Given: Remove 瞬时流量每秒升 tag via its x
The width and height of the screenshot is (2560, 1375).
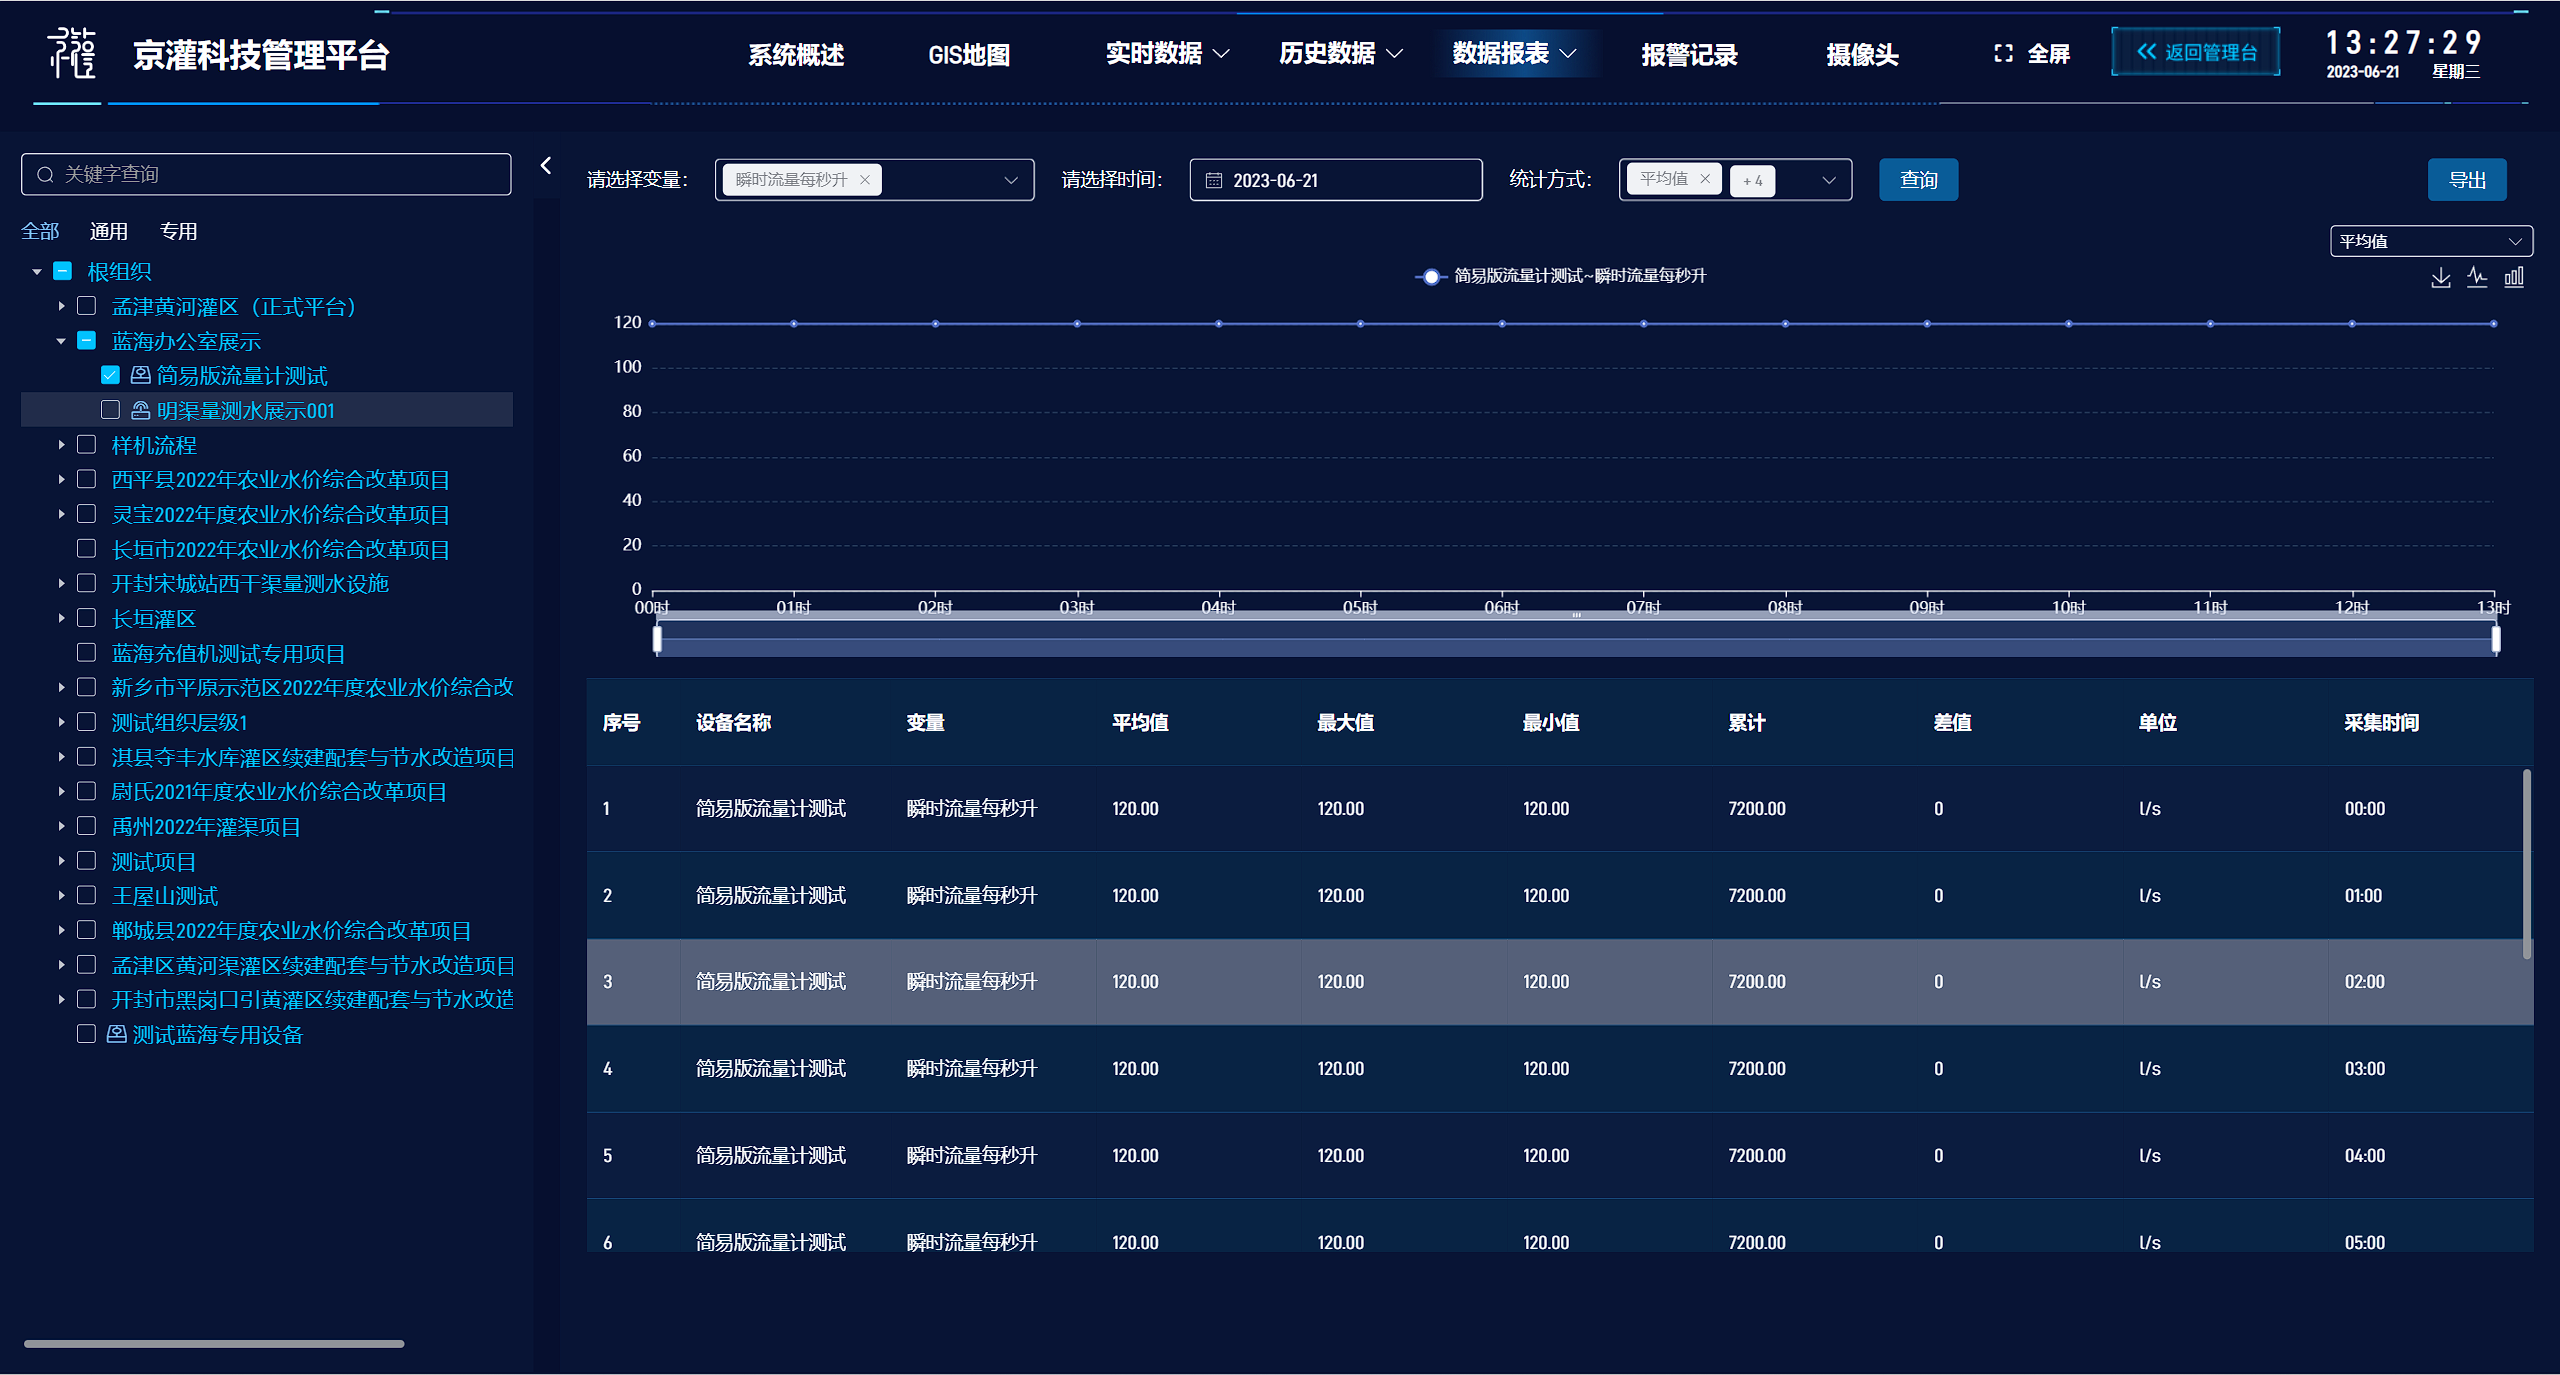Looking at the screenshot, I should tap(865, 180).
